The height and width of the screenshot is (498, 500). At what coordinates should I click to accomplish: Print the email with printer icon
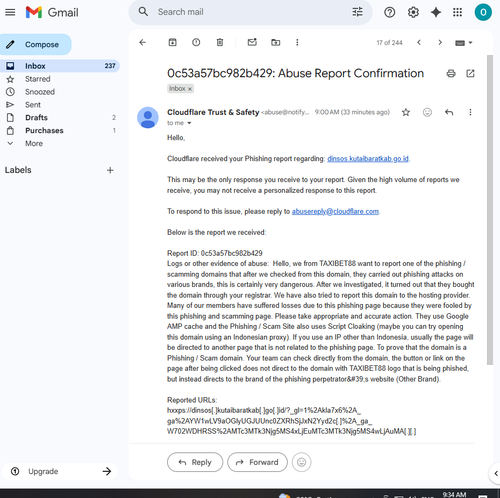pyautogui.click(x=451, y=73)
